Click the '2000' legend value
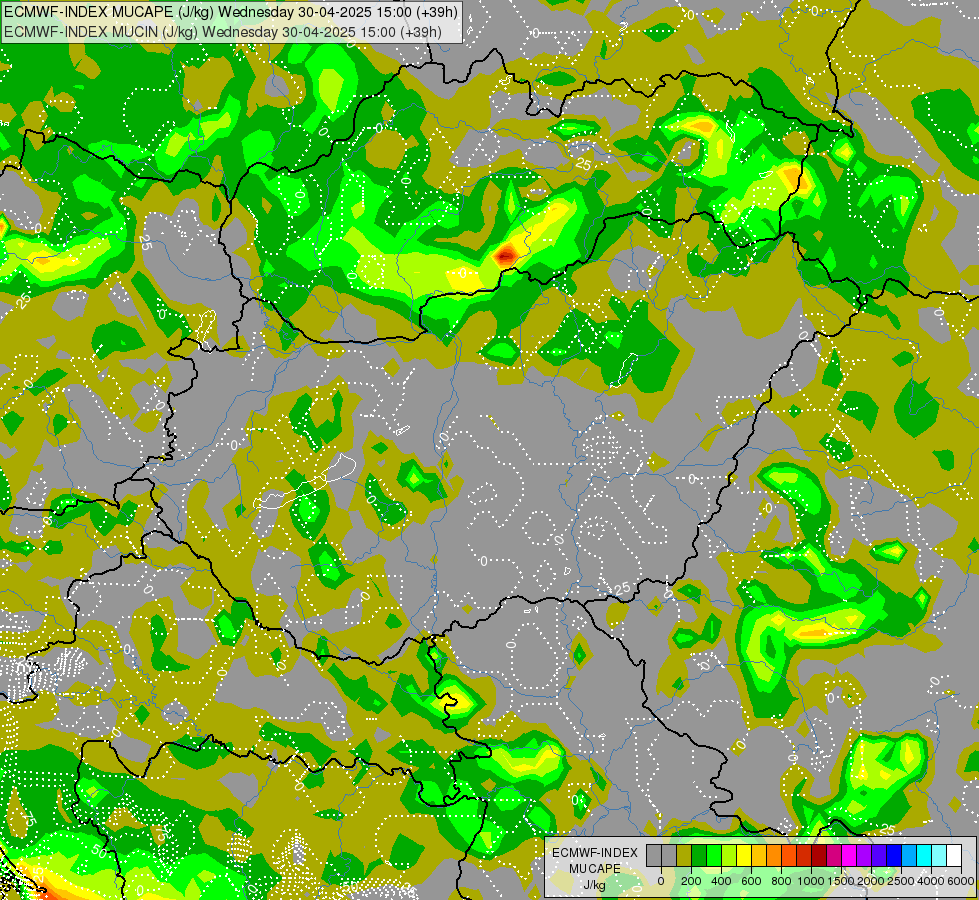Viewport: 979px width, 900px height. [871, 881]
